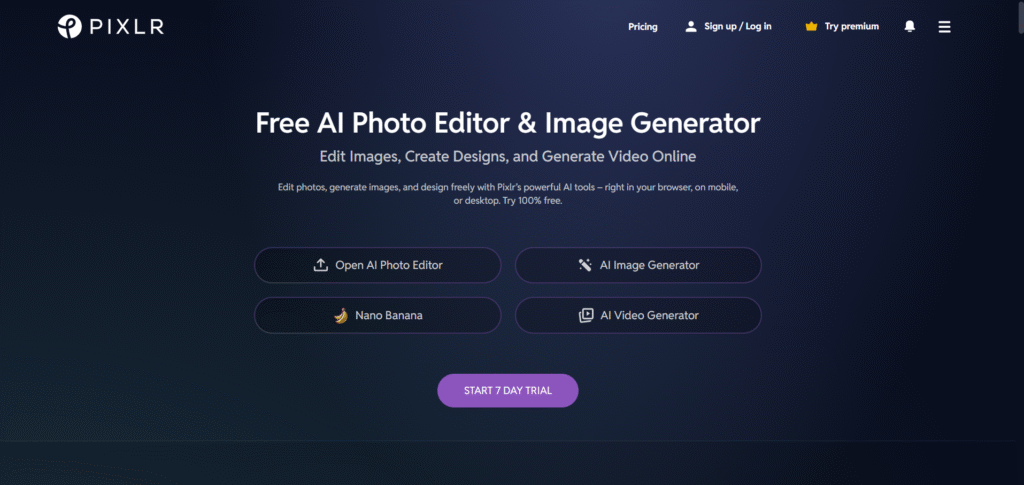Open the Pricing page
This screenshot has height=485, width=1024.
click(x=642, y=27)
